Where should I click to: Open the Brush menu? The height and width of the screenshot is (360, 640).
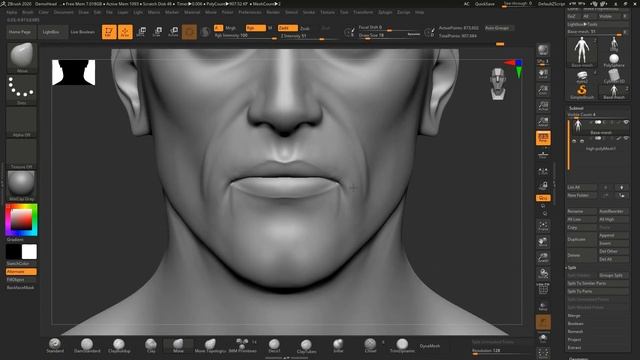pyautogui.click(x=28, y=12)
